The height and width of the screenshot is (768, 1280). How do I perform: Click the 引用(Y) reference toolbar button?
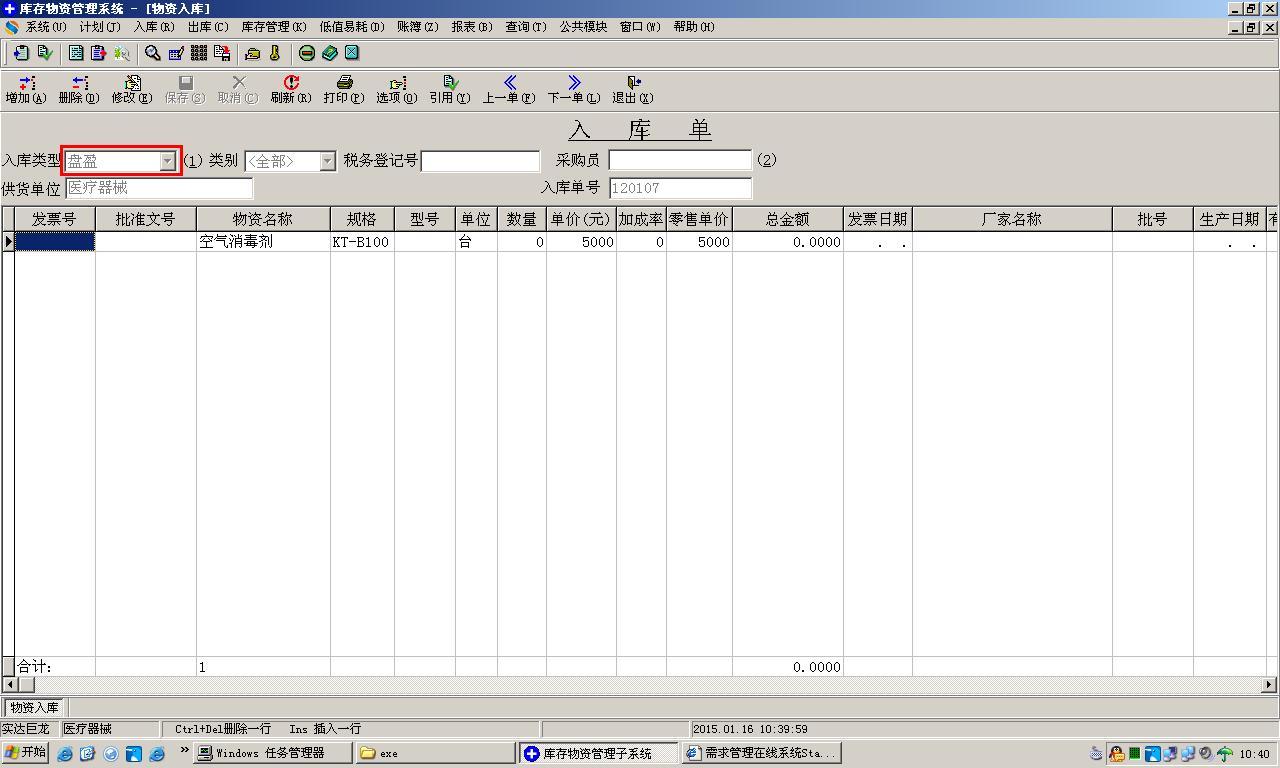point(450,90)
